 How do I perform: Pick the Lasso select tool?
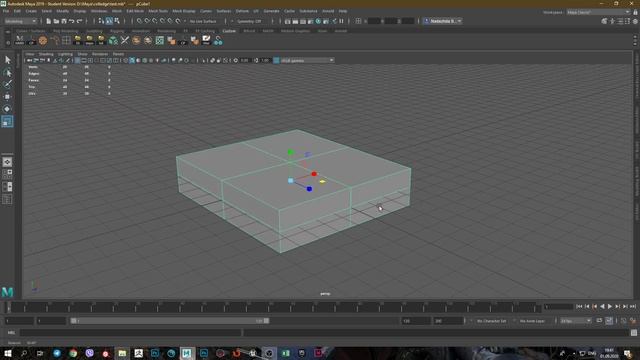click(x=7, y=73)
